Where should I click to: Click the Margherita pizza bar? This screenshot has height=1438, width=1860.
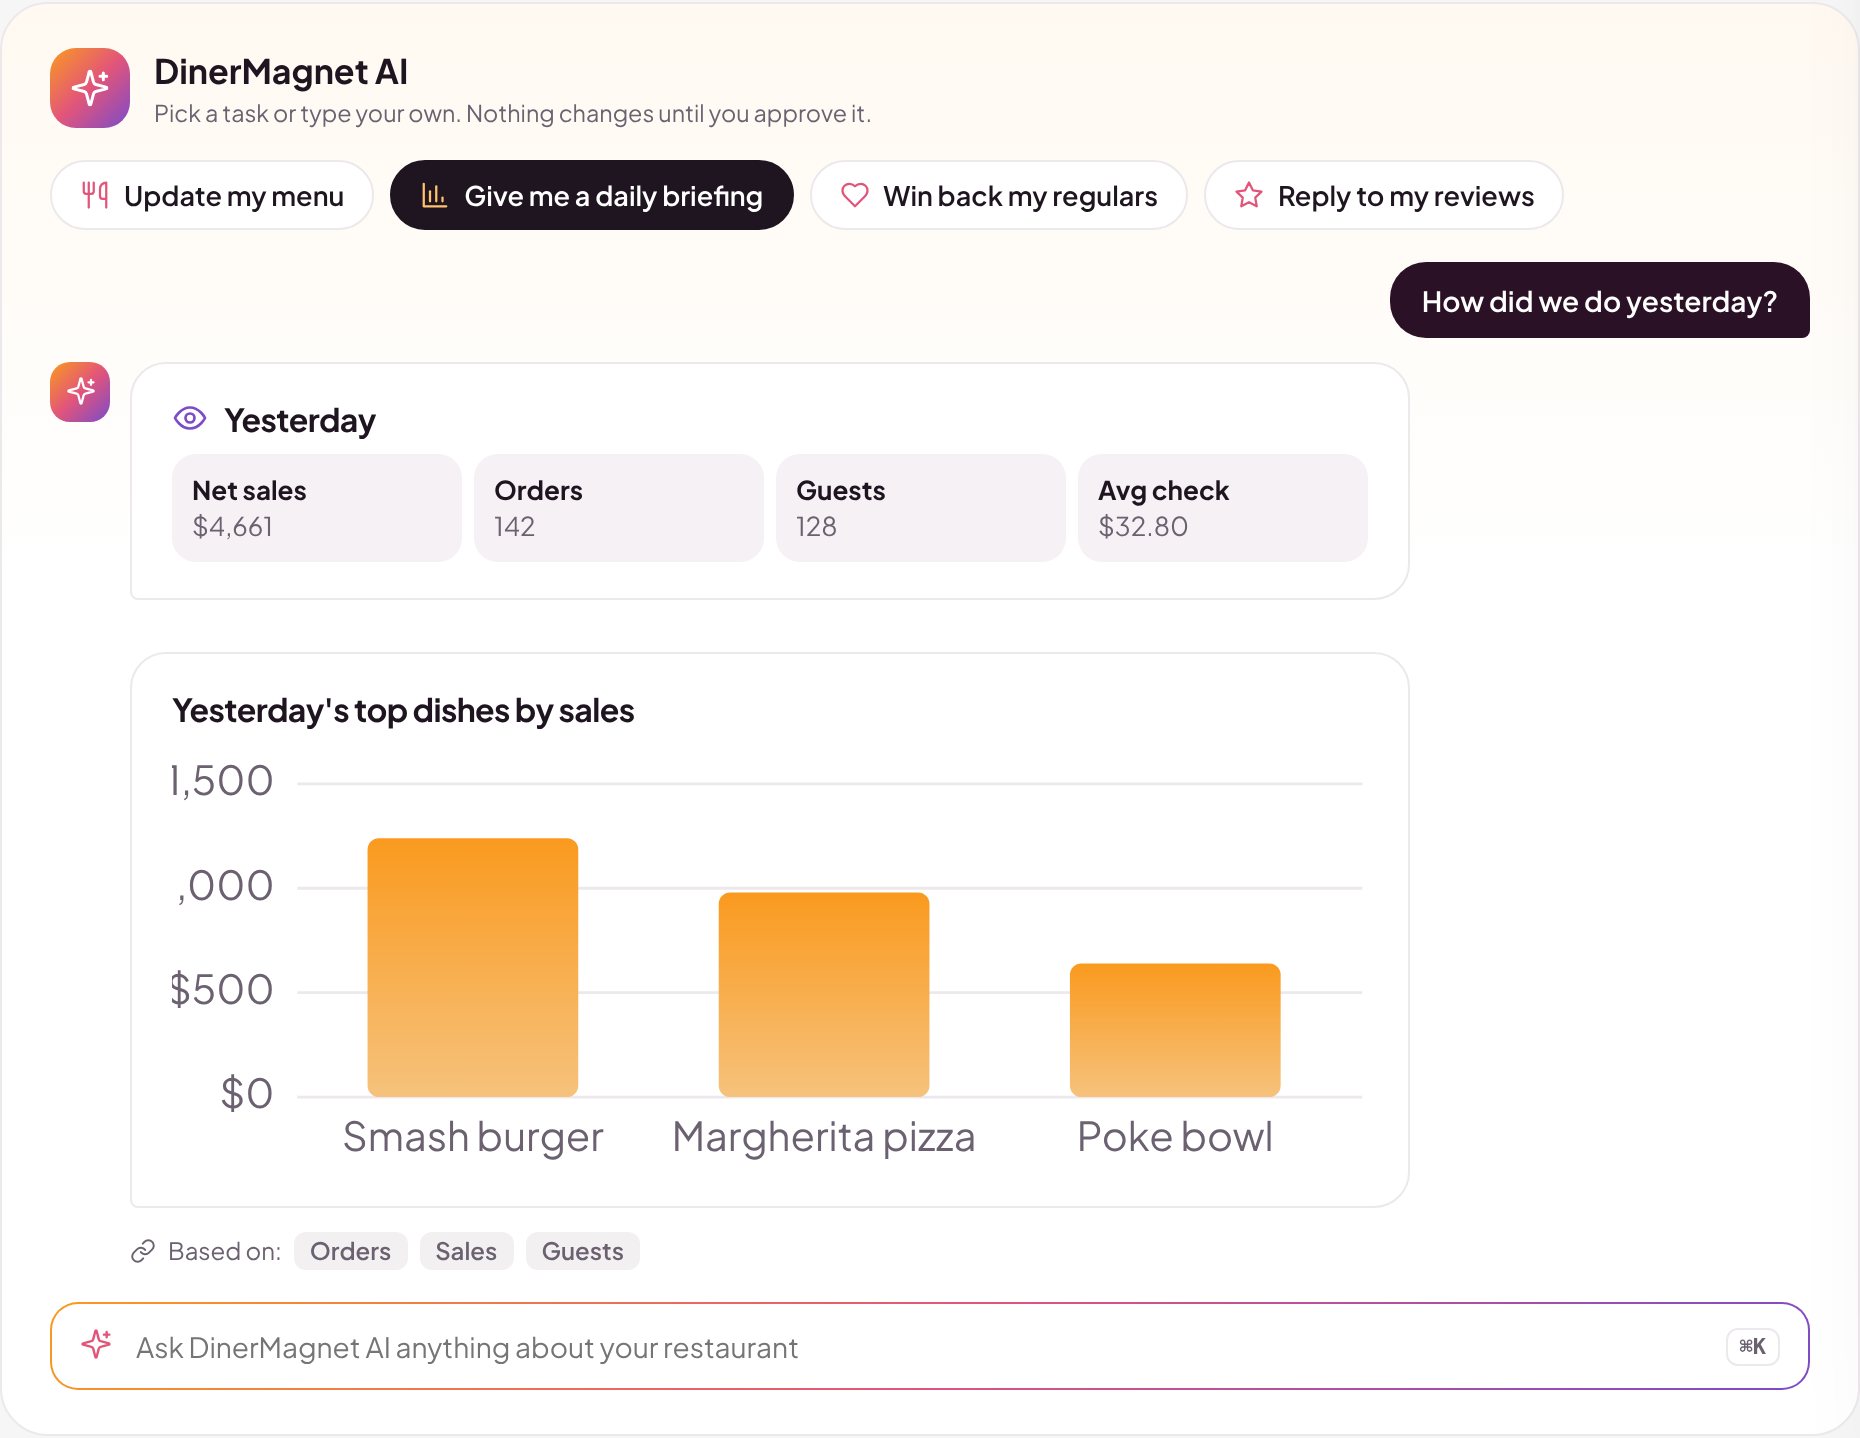[x=824, y=994]
